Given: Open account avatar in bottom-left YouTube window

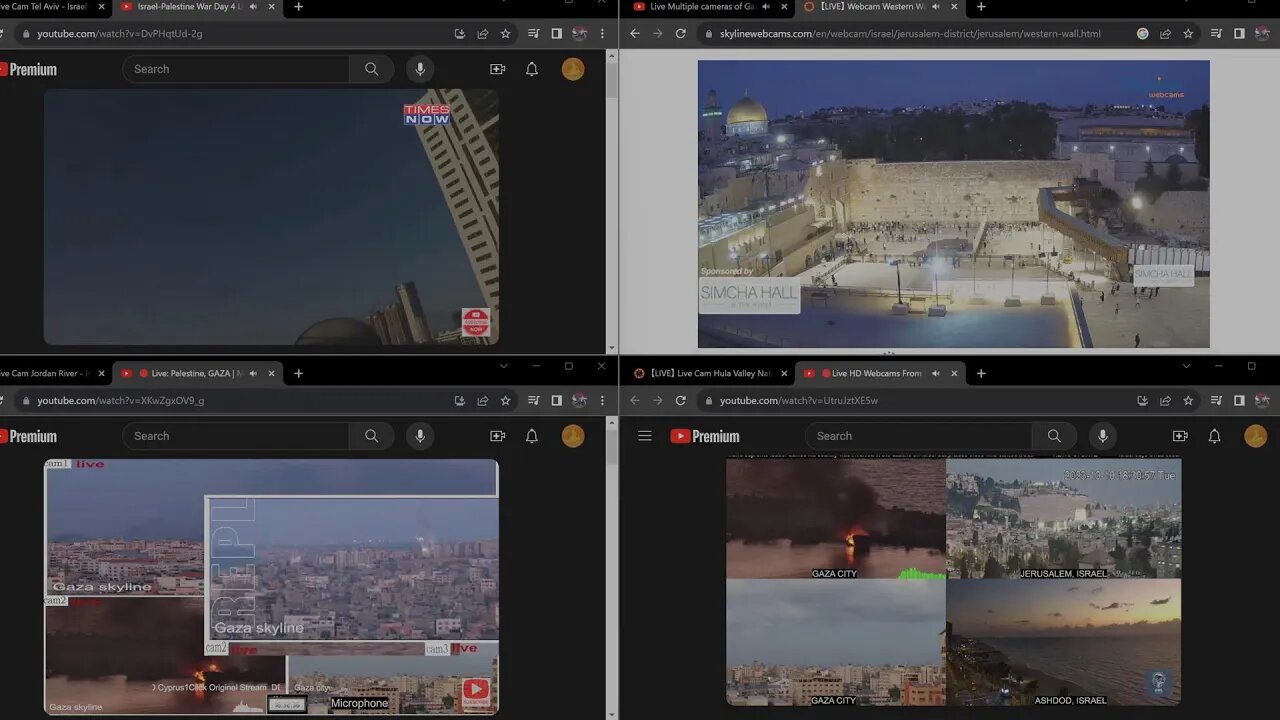Looking at the screenshot, I should click(x=573, y=436).
